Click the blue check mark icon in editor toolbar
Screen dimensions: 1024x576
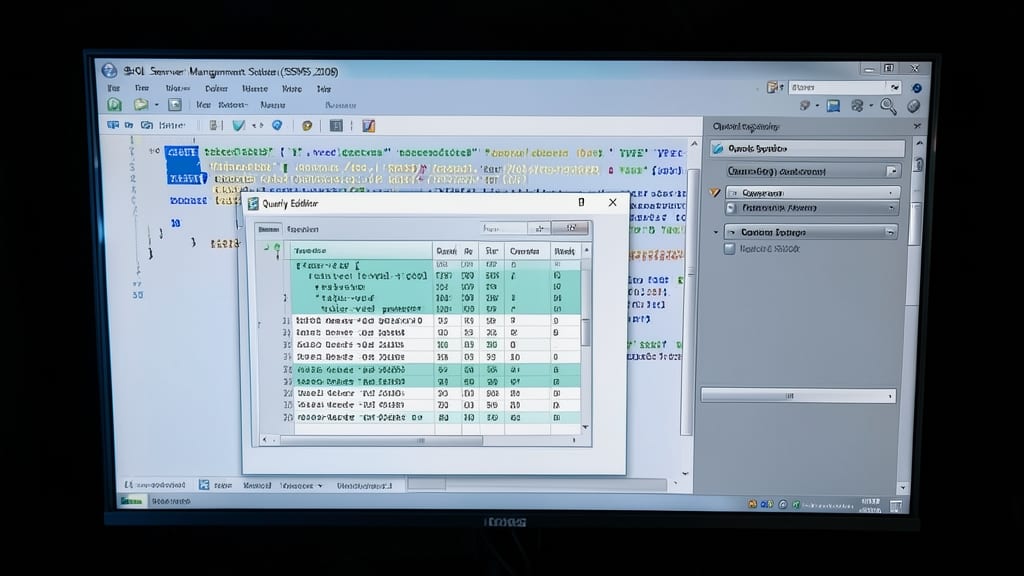(x=238, y=125)
